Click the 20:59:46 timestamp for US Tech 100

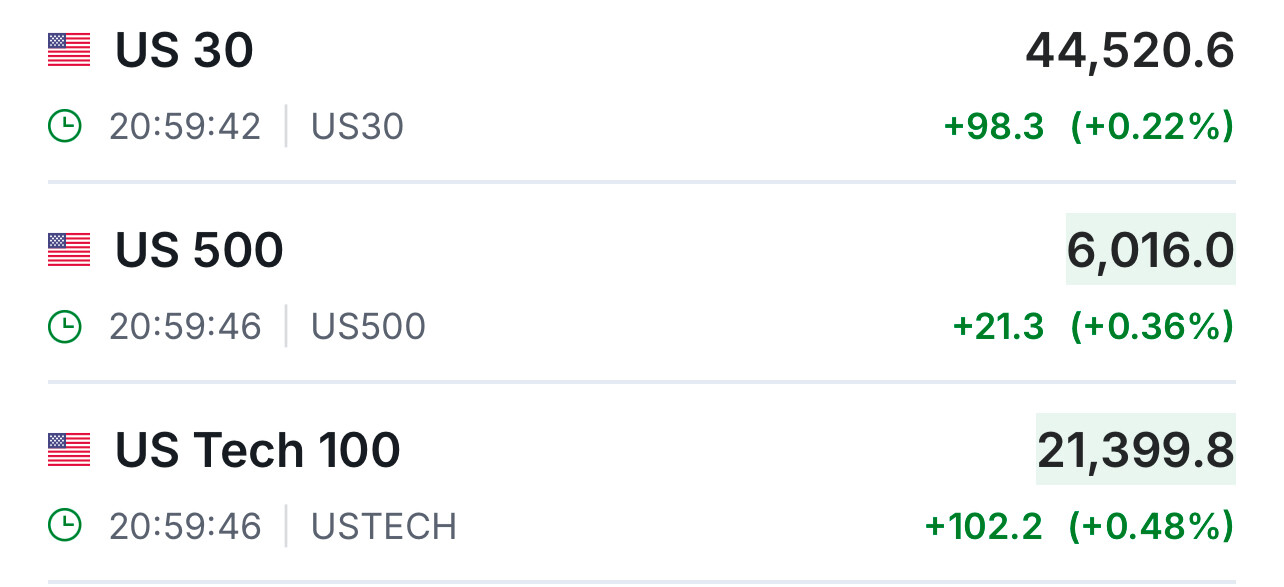pyautogui.click(x=185, y=526)
